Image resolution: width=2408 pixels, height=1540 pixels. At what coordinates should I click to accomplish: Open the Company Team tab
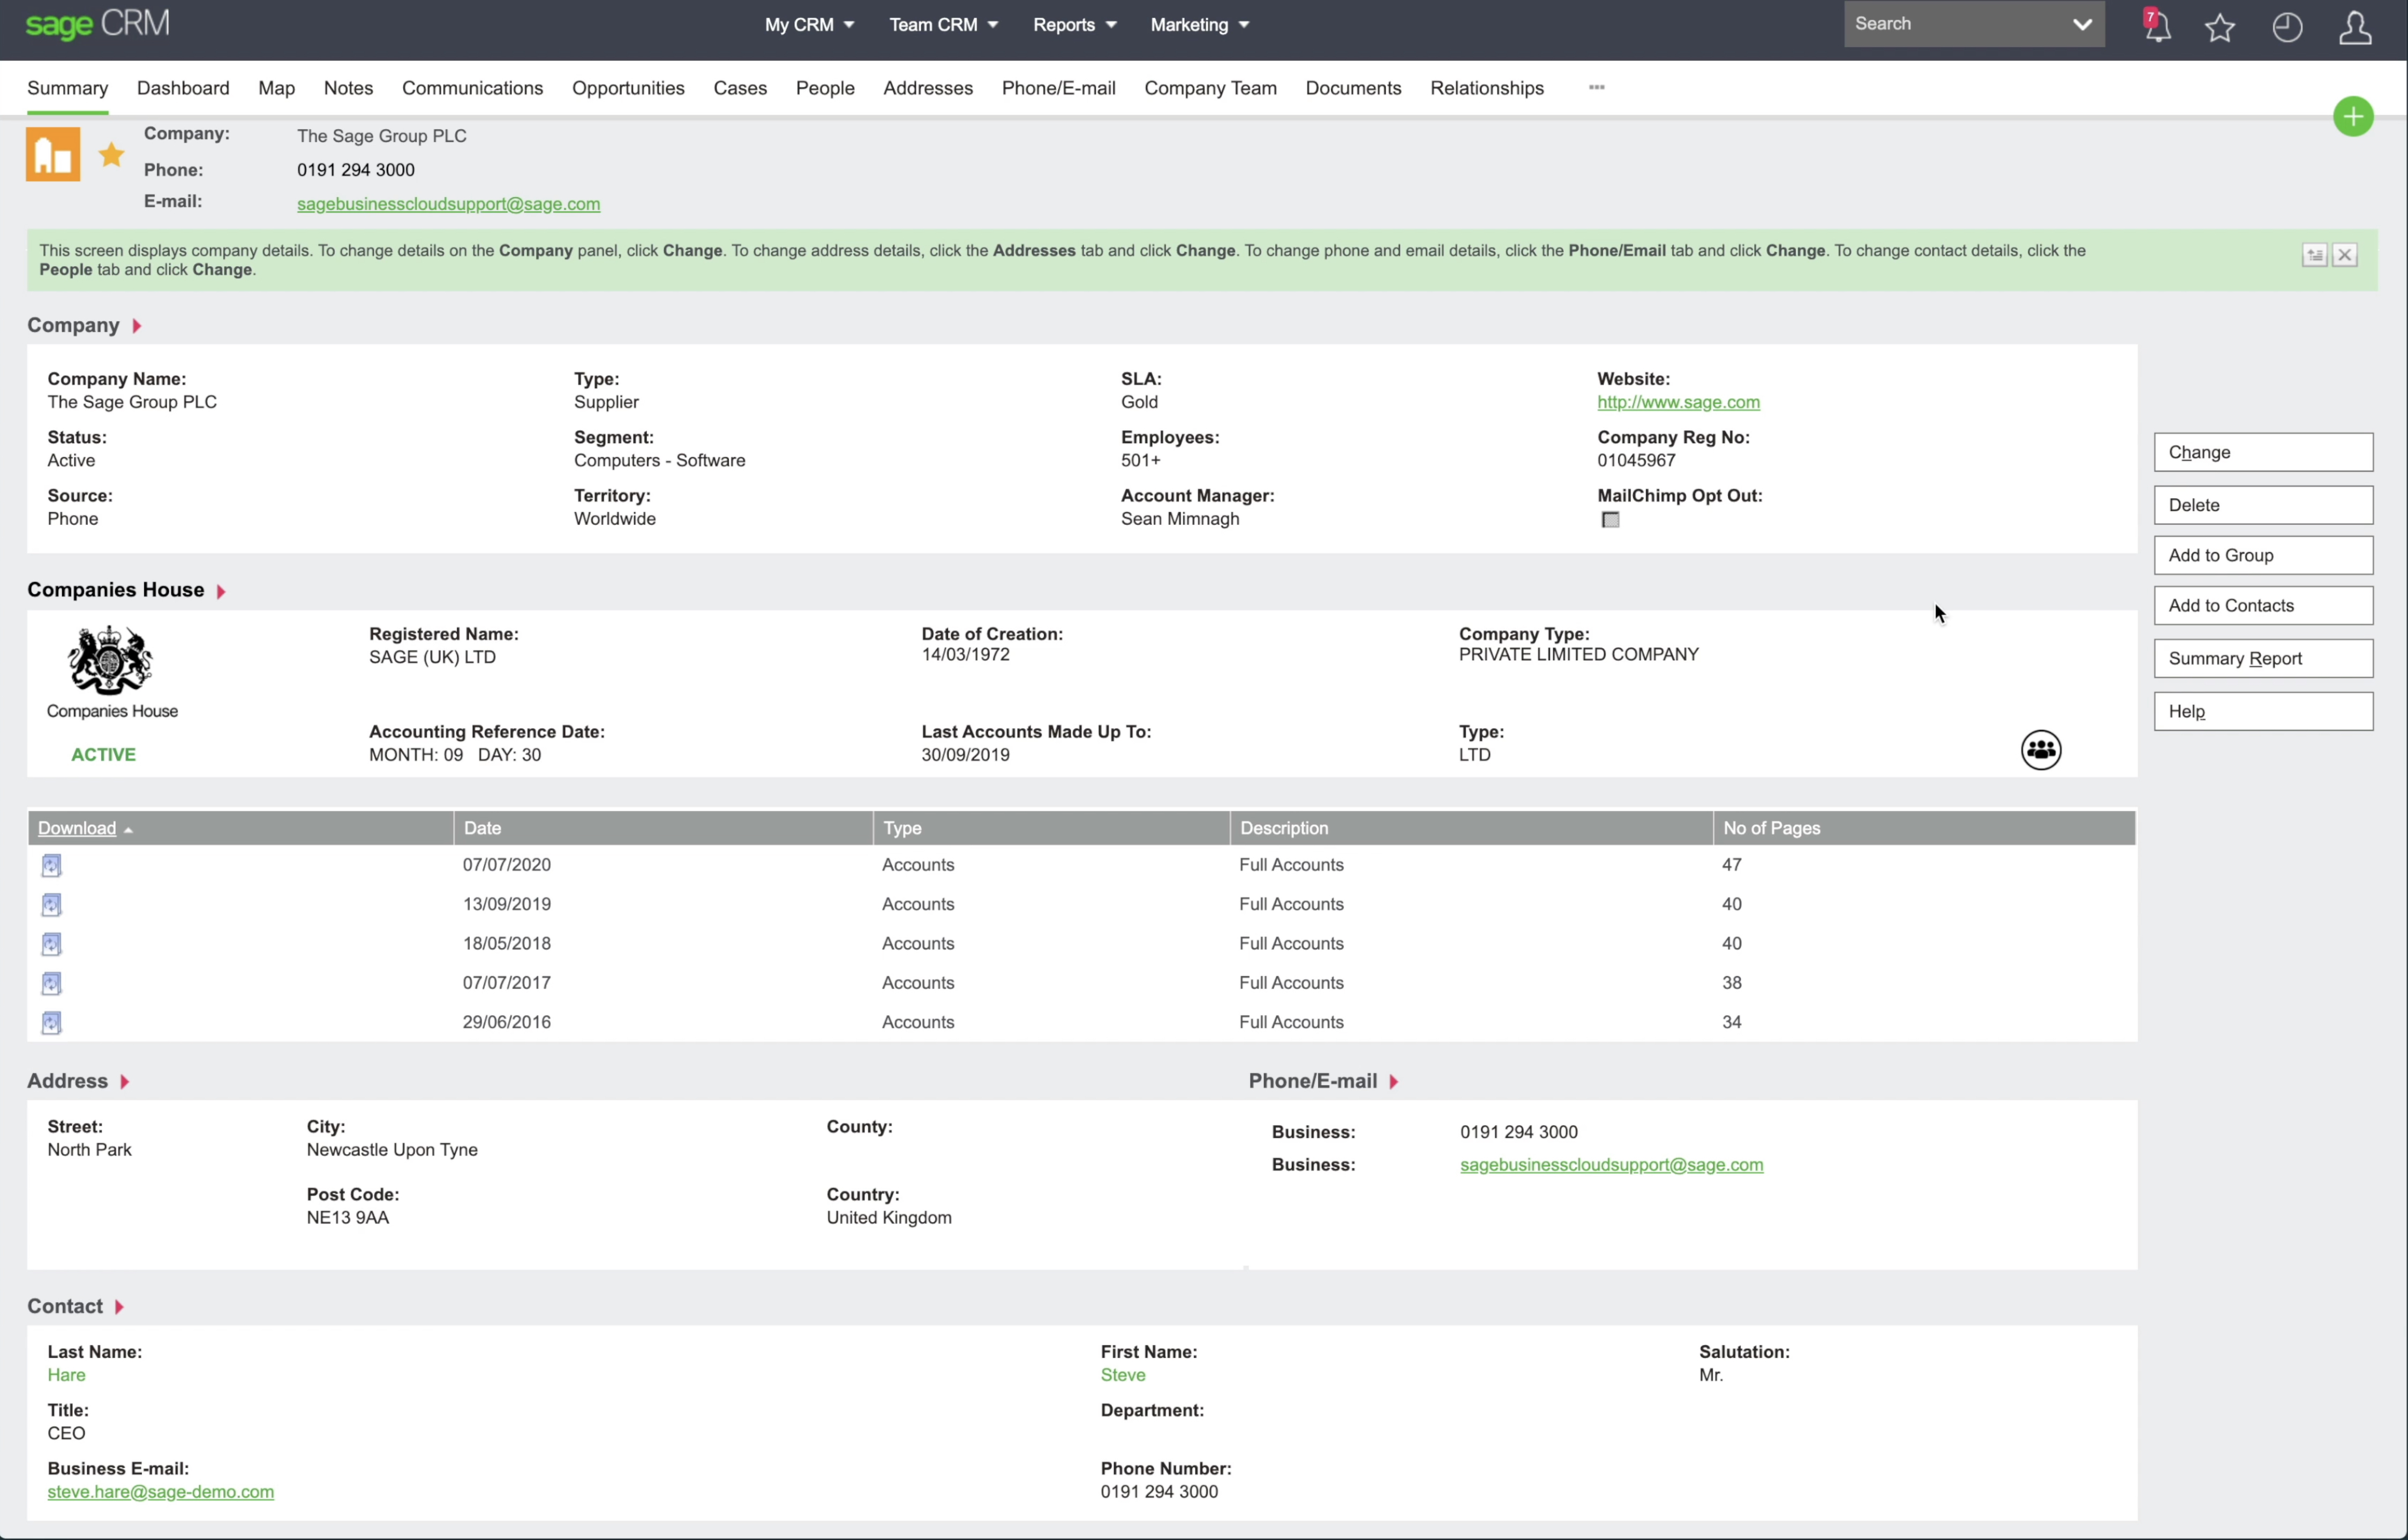[1209, 88]
